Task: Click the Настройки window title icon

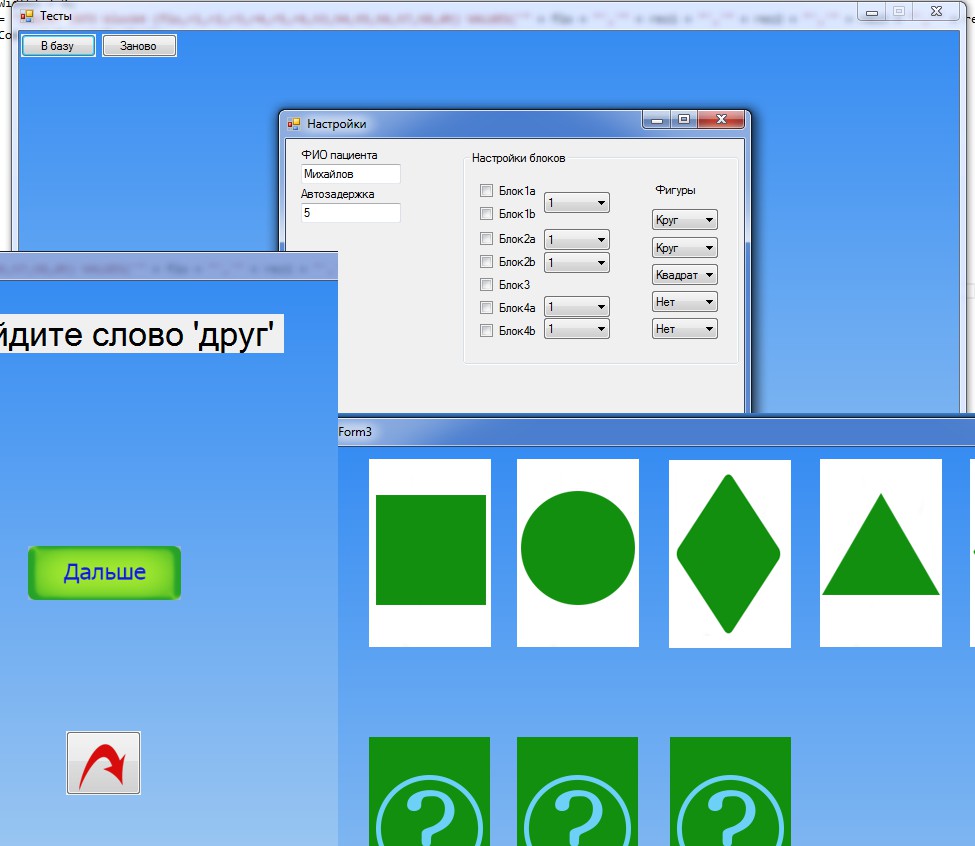Action: 293,124
